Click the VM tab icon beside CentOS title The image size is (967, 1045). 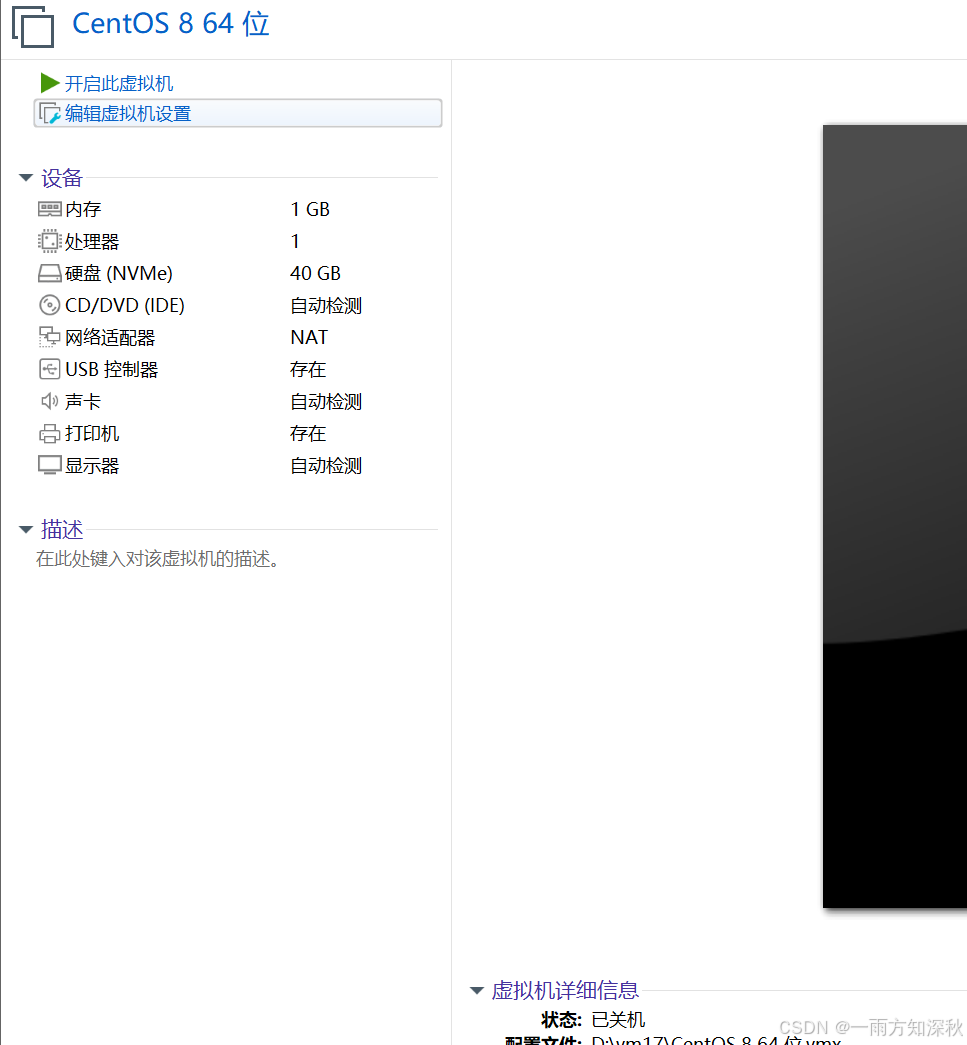33,27
